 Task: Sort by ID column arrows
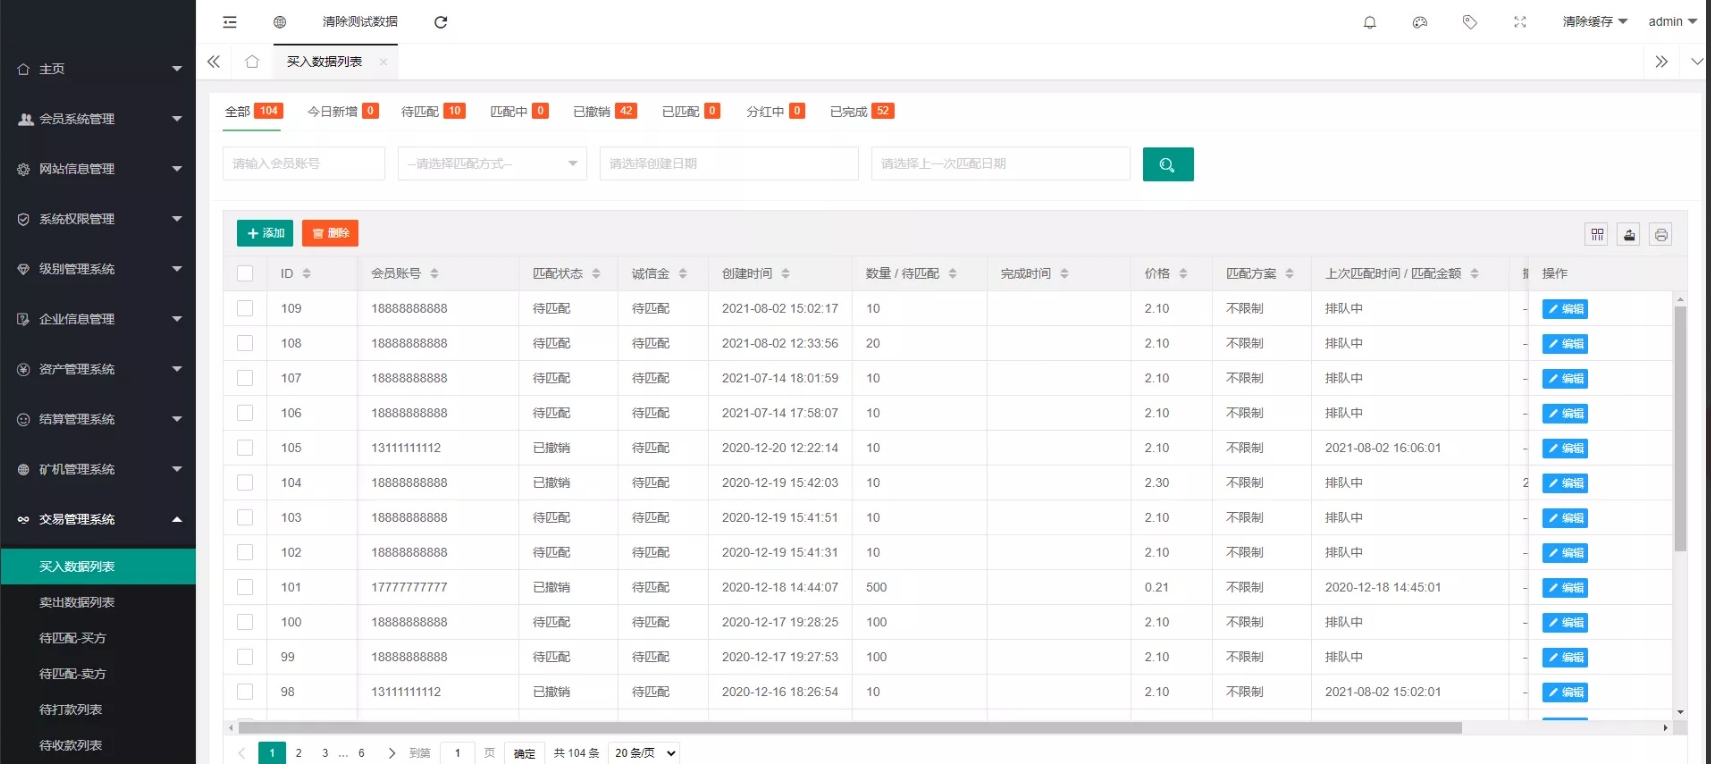[x=307, y=274]
